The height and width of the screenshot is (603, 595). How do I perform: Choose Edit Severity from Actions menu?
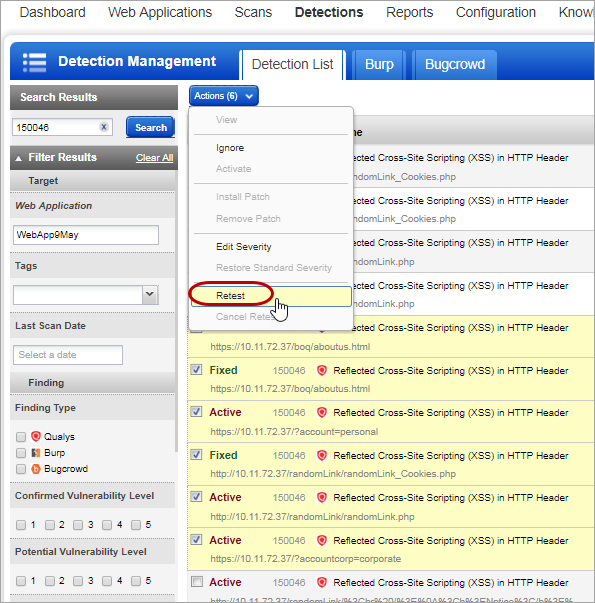click(x=243, y=247)
